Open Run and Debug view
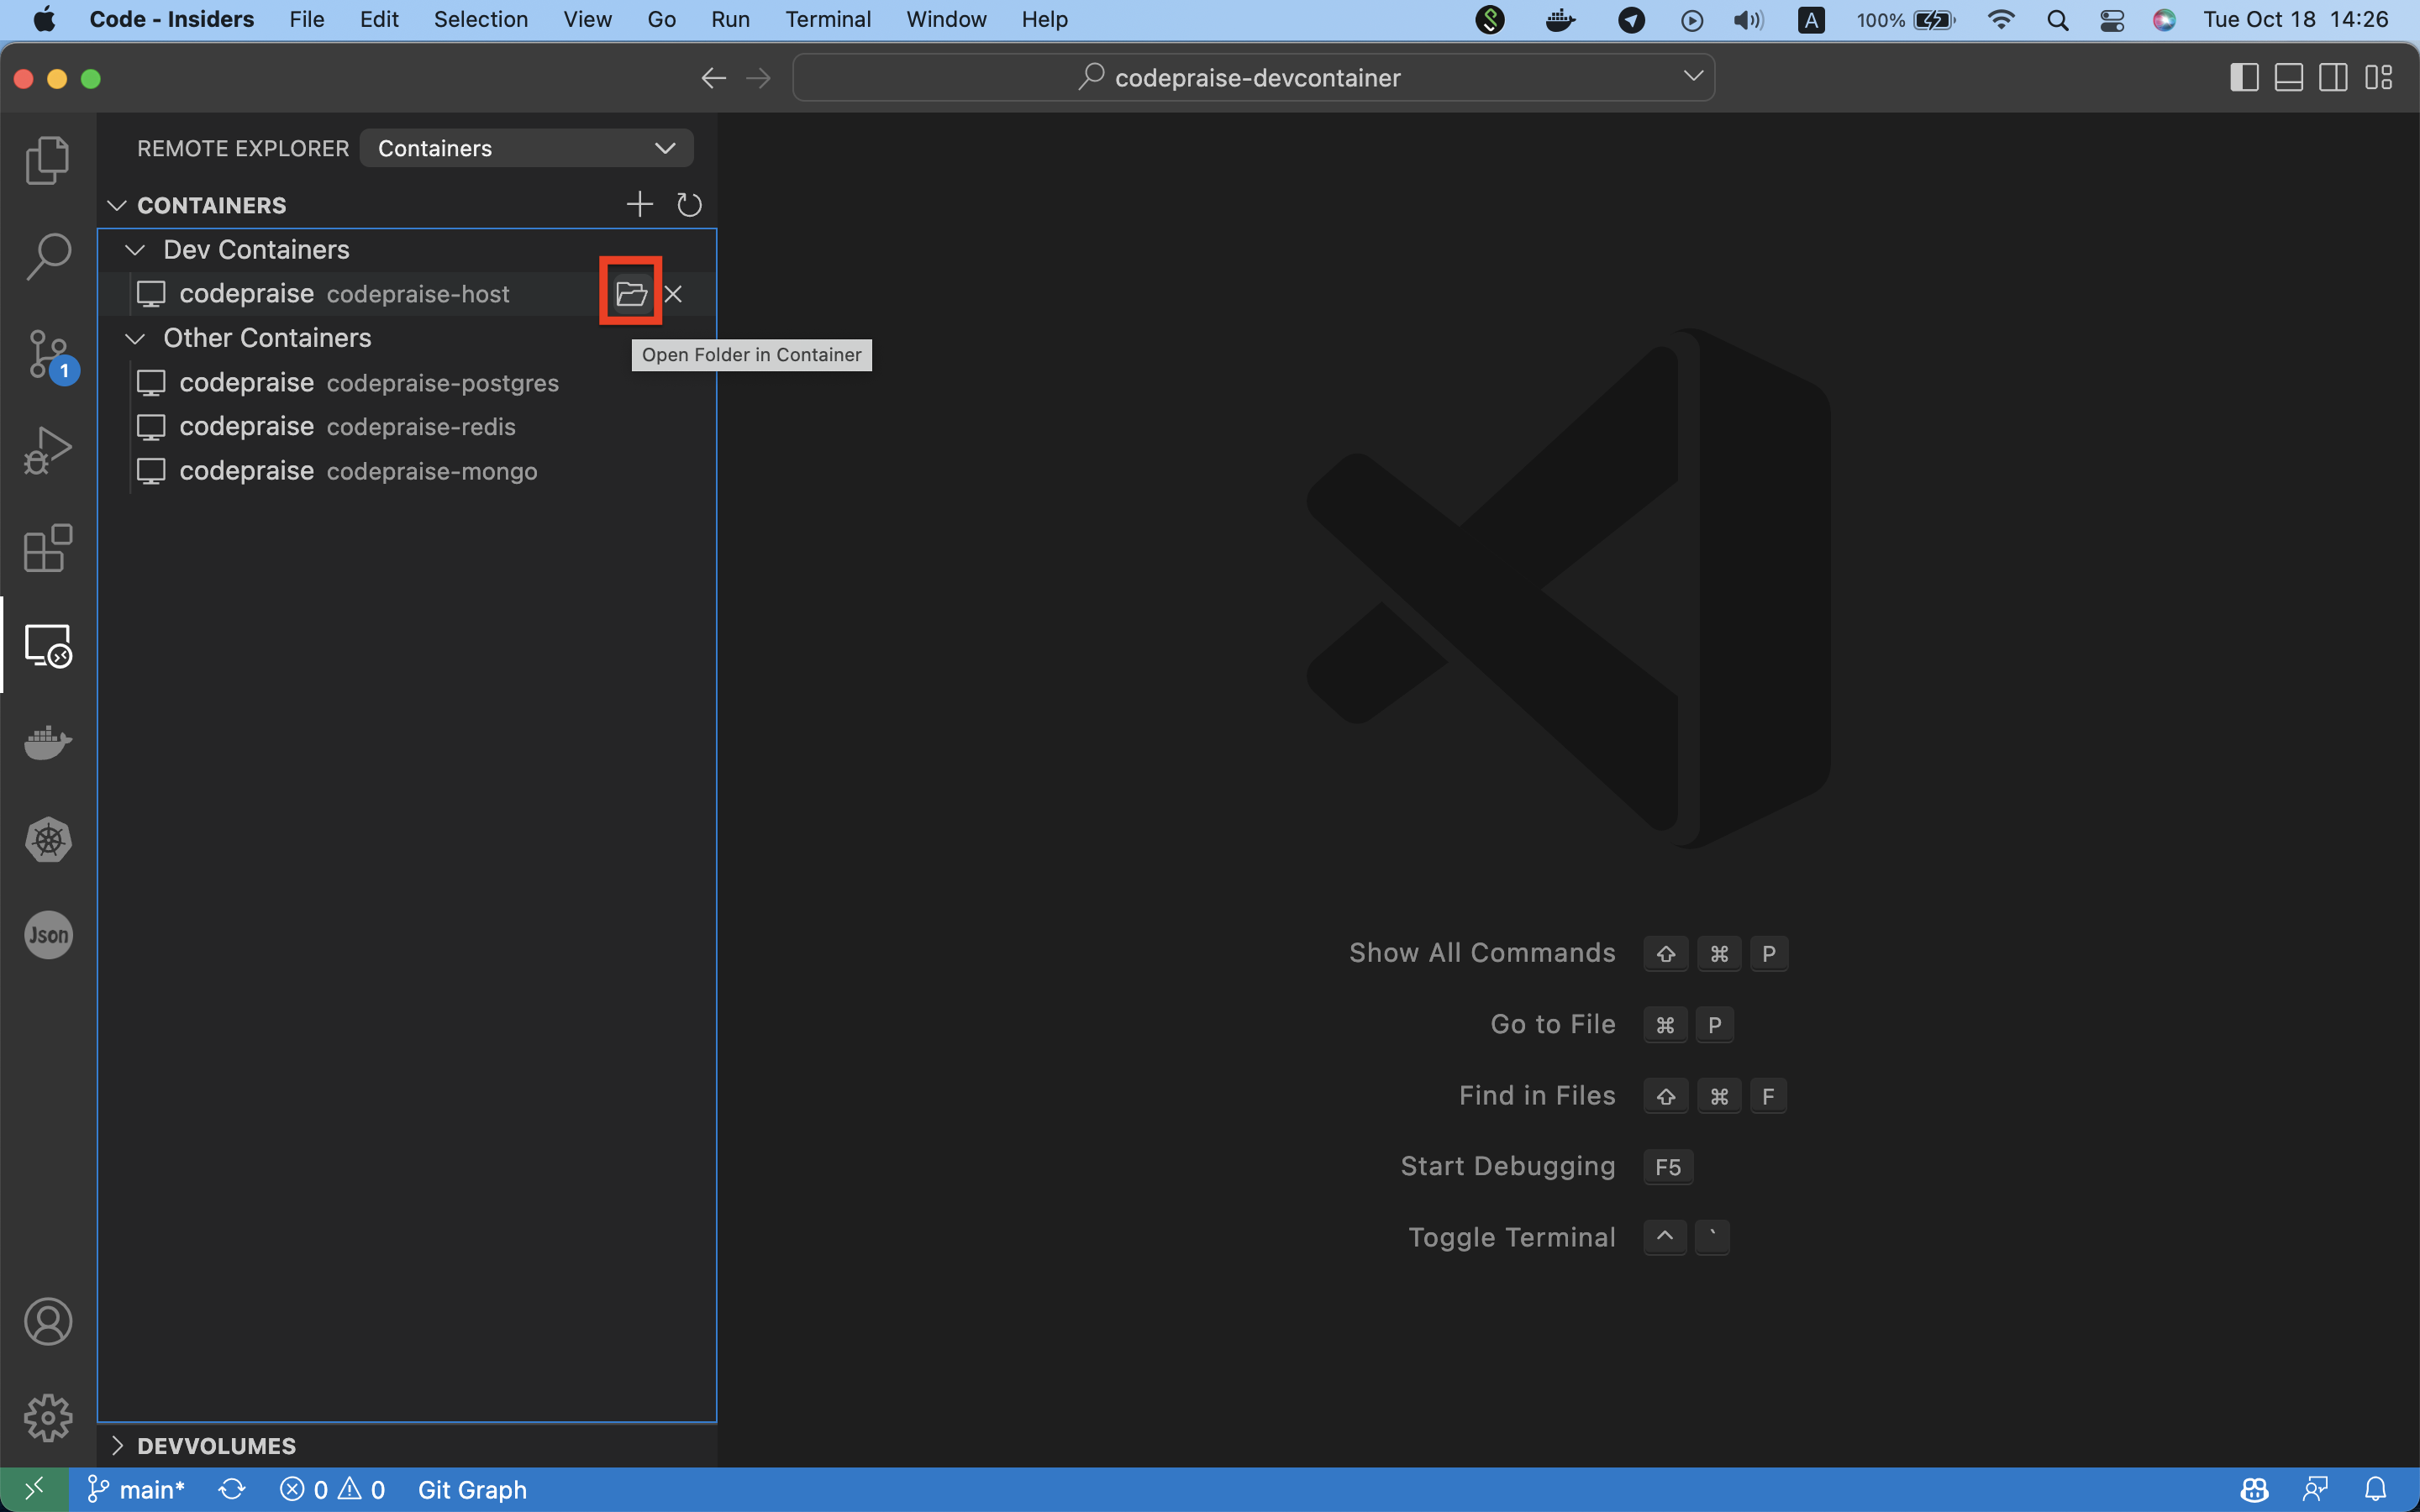 pos(47,451)
